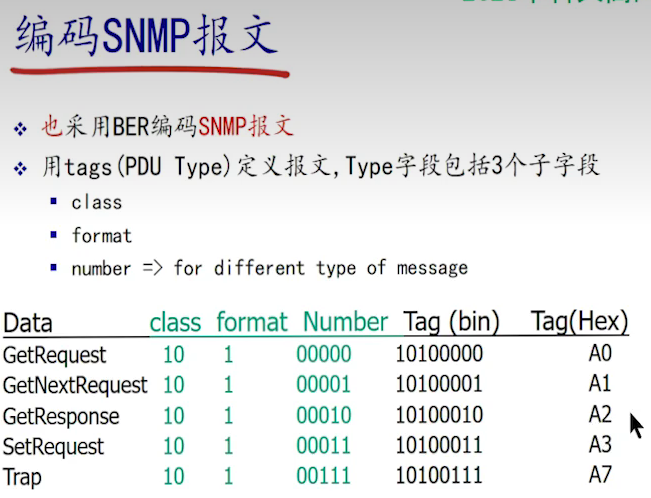Click the 'number => for different type of message' line

(269, 268)
